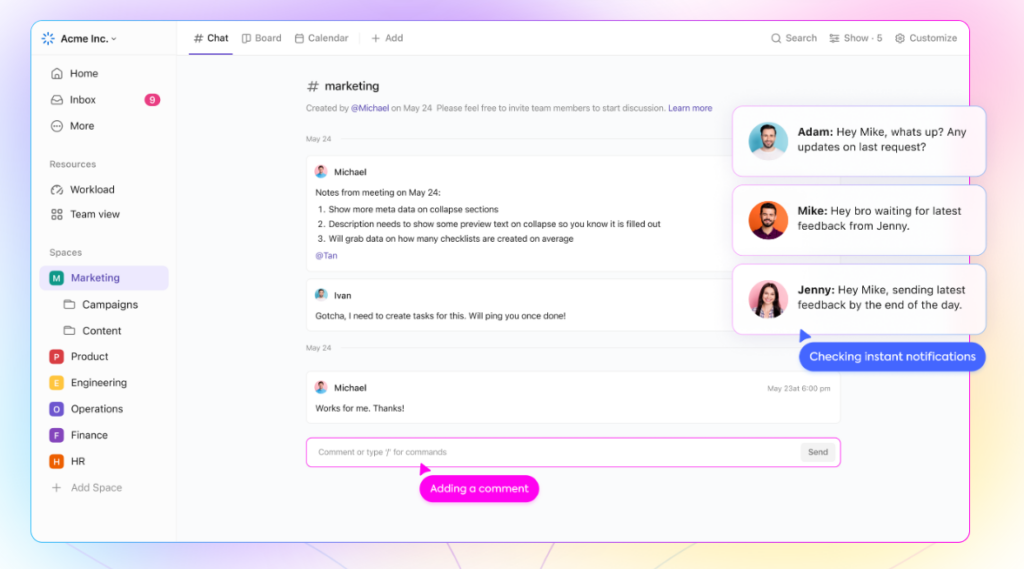Image resolution: width=1024 pixels, height=569 pixels.
Task: Click Jenny's profile photo
Action: [768, 299]
